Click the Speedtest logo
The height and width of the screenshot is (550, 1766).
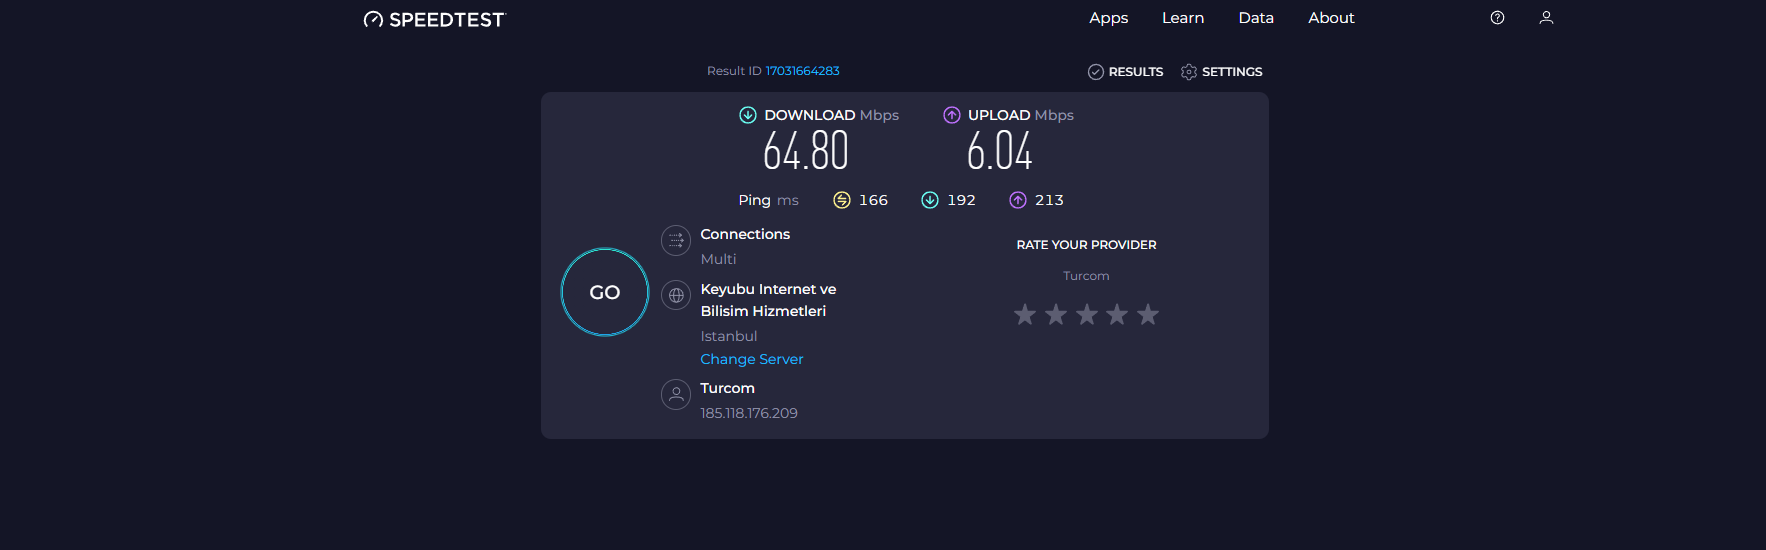[435, 19]
